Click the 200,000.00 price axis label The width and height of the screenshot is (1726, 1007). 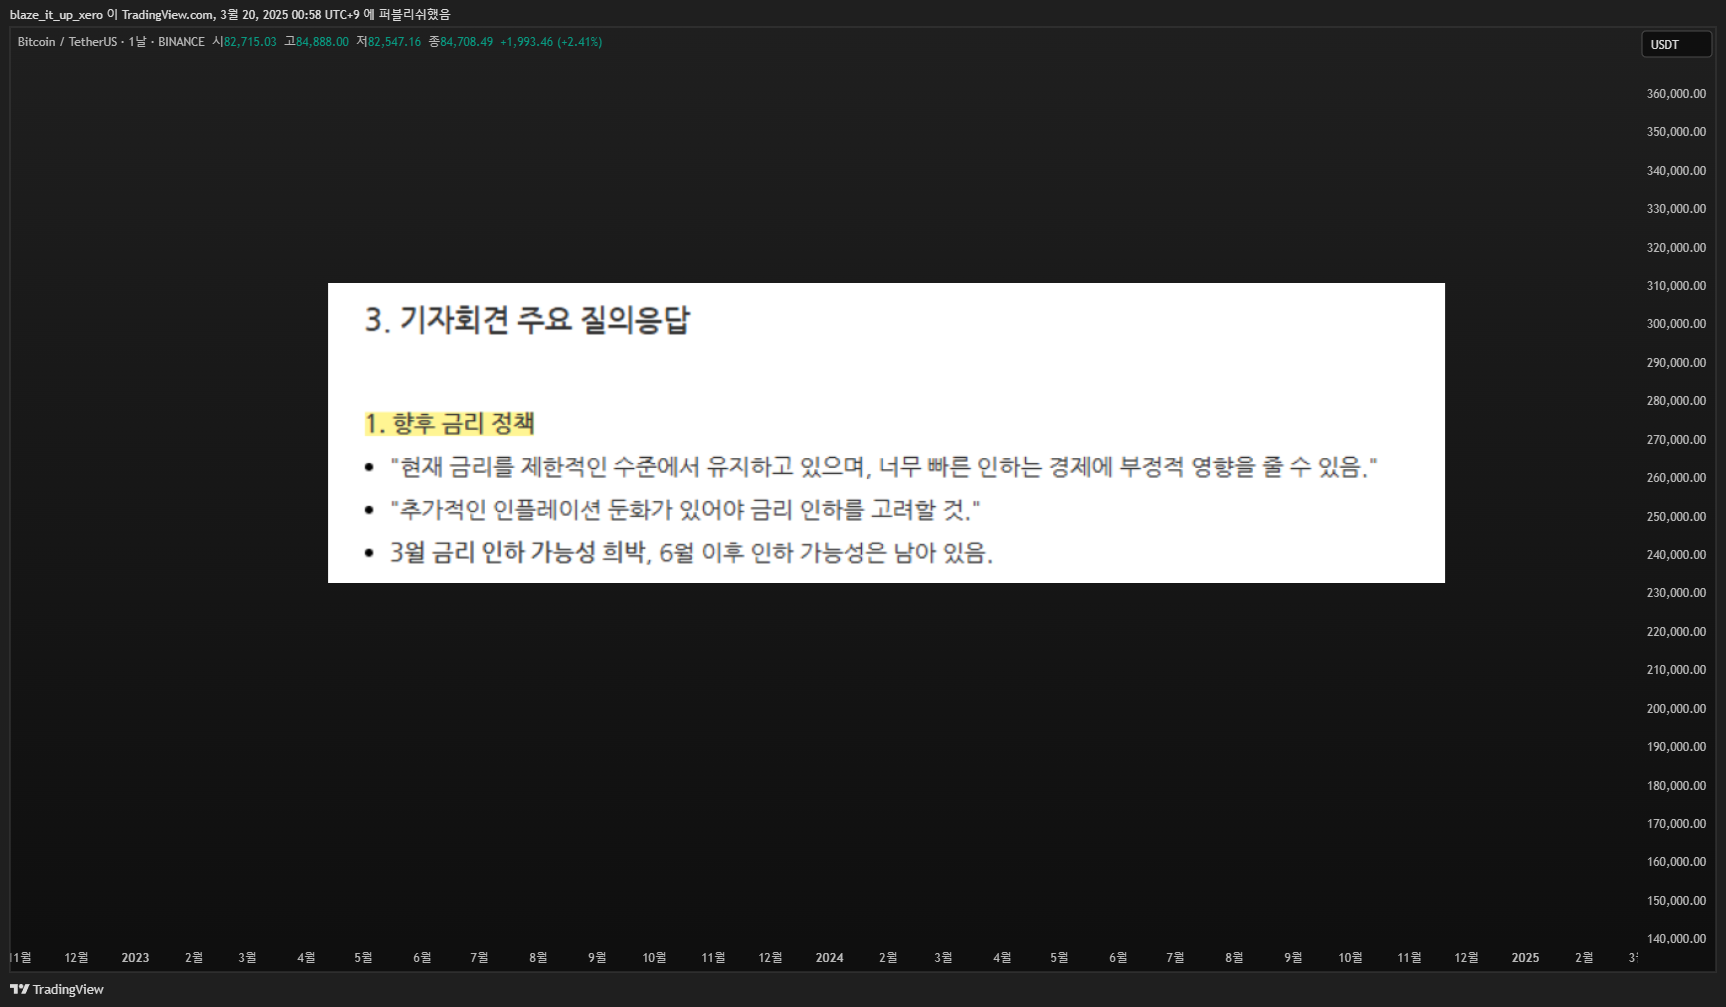(x=1676, y=709)
